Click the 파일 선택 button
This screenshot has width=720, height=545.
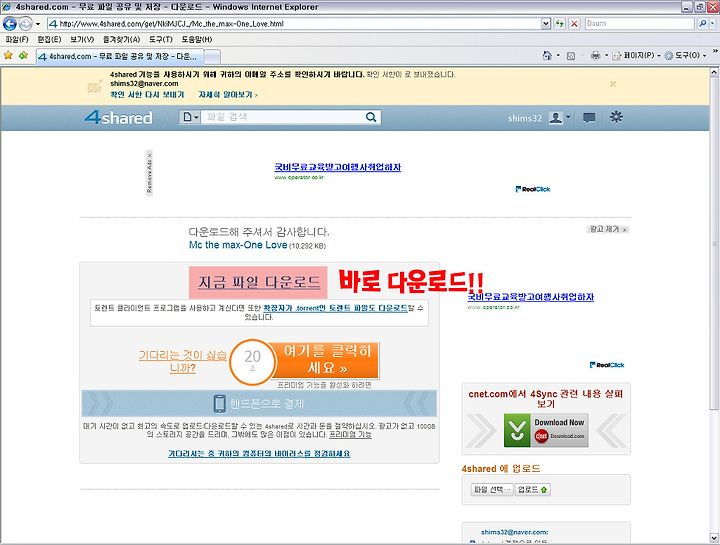tap(492, 489)
